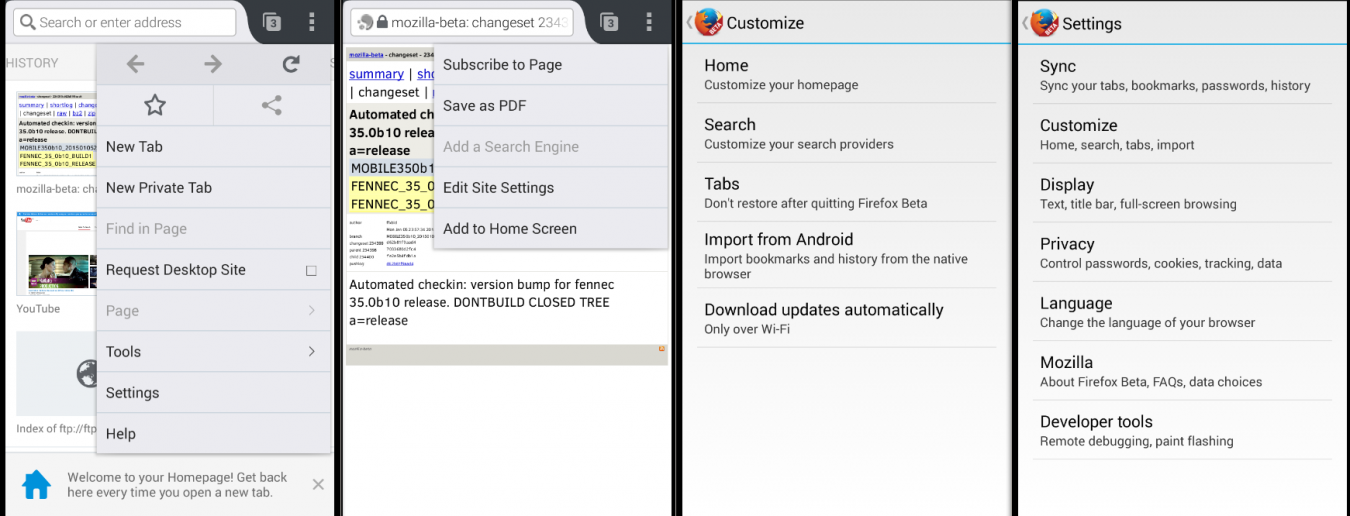This screenshot has height=516, width=1350.
Task: Select New Private Tab menu entry
Action: click(x=214, y=188)
